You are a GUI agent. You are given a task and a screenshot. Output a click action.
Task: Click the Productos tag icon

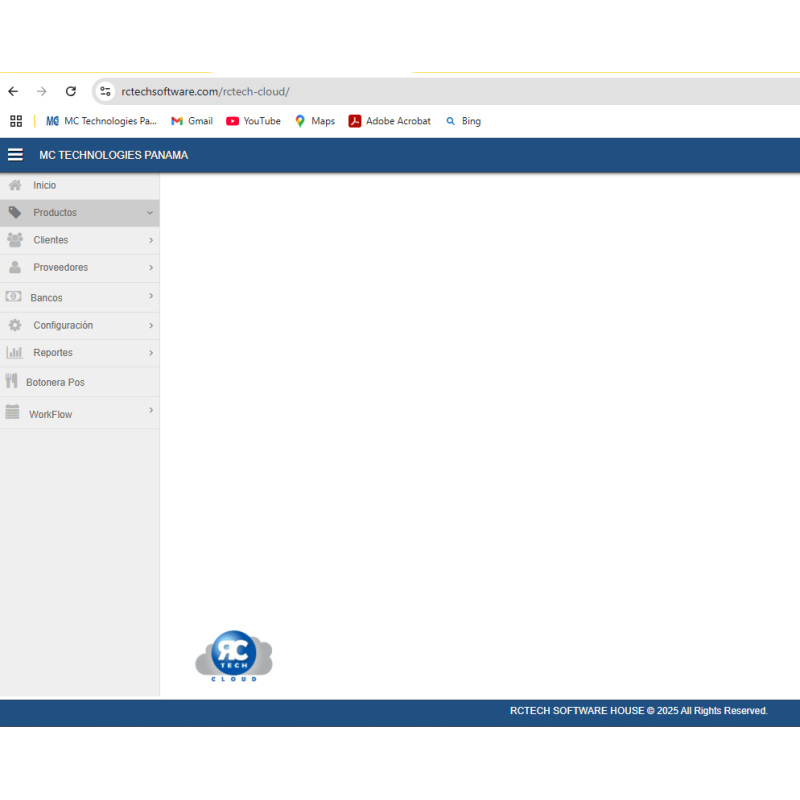click(x=15, y=212)
